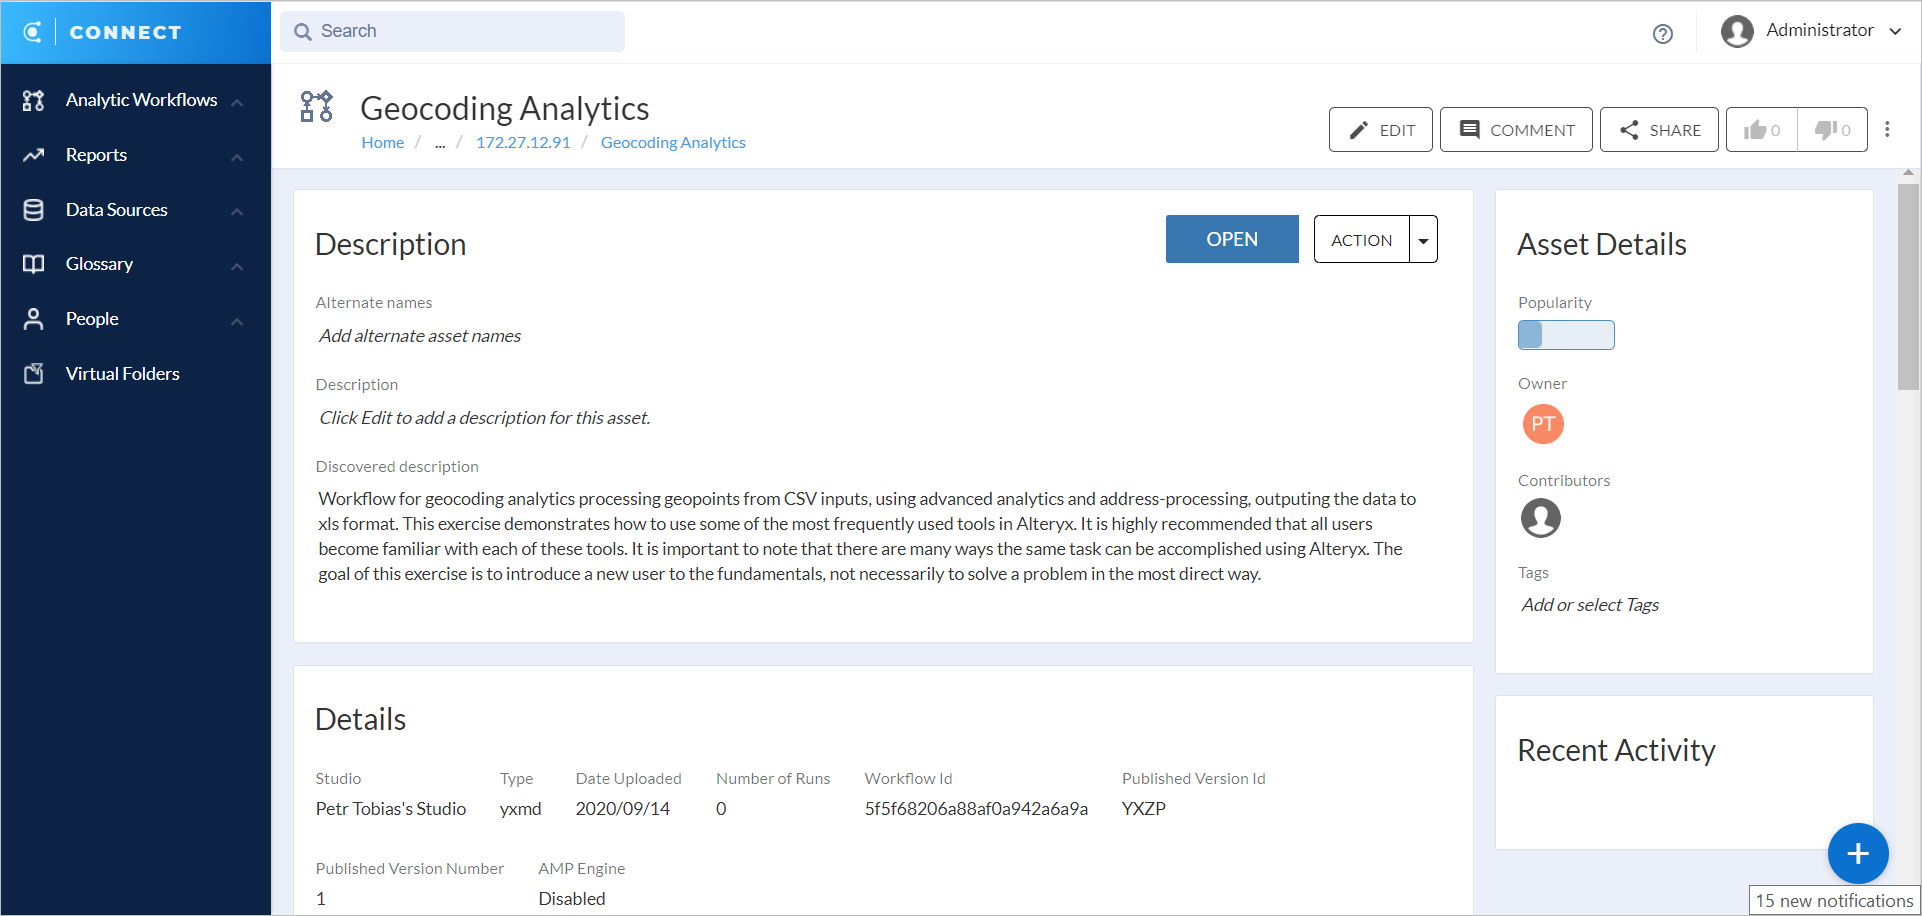Click the PT owner avatar
The width and height of the screenshot is (1922, 916).
1542,424
